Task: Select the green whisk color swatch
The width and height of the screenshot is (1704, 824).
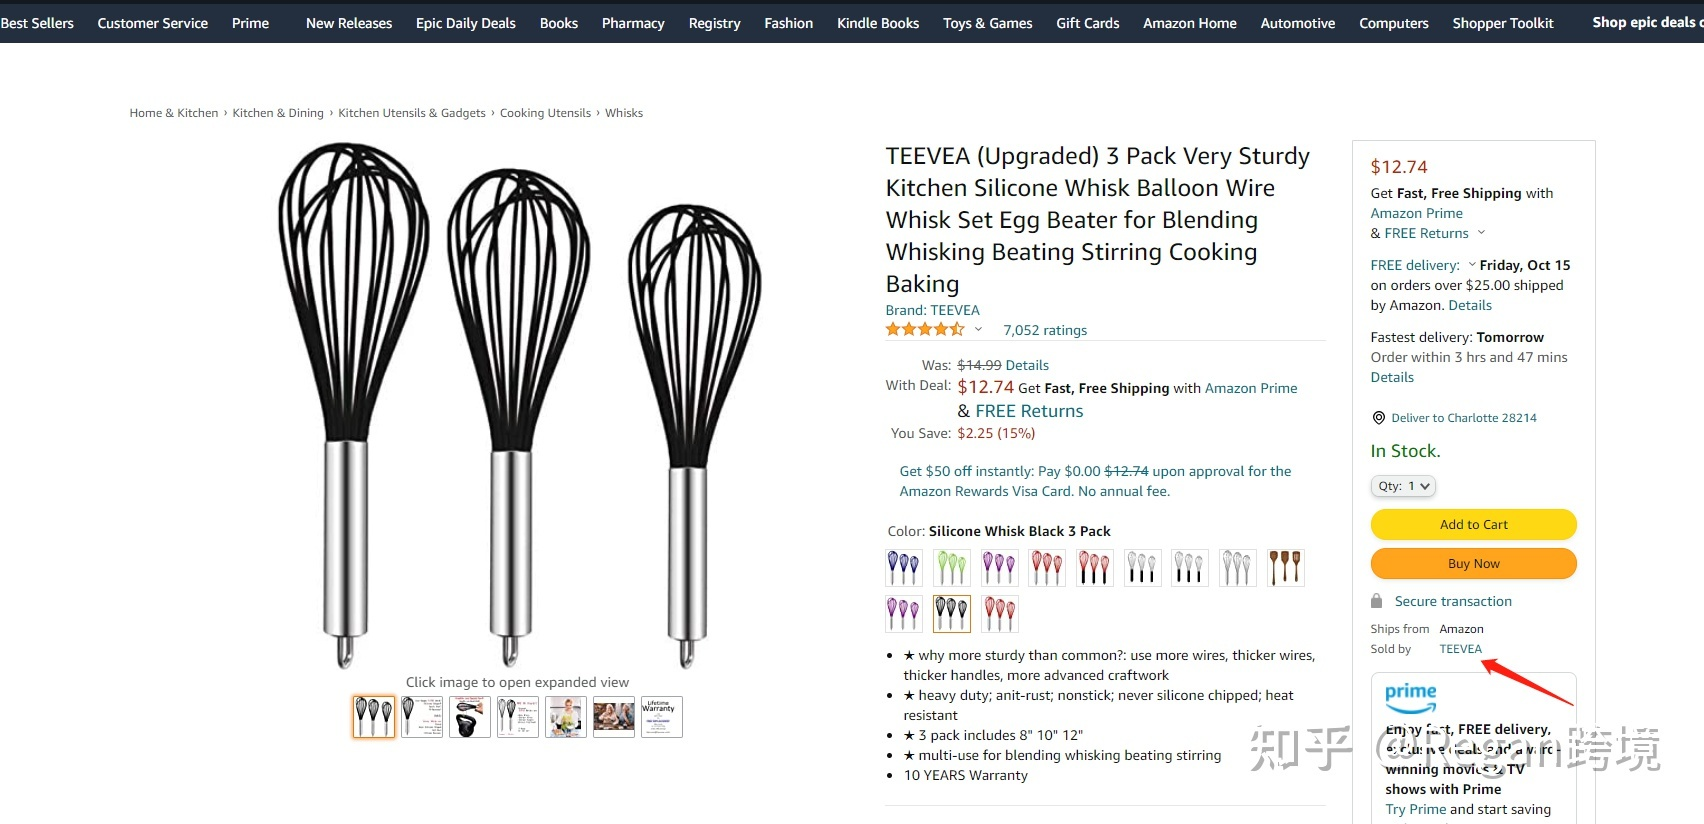Action: pos(951,568)
